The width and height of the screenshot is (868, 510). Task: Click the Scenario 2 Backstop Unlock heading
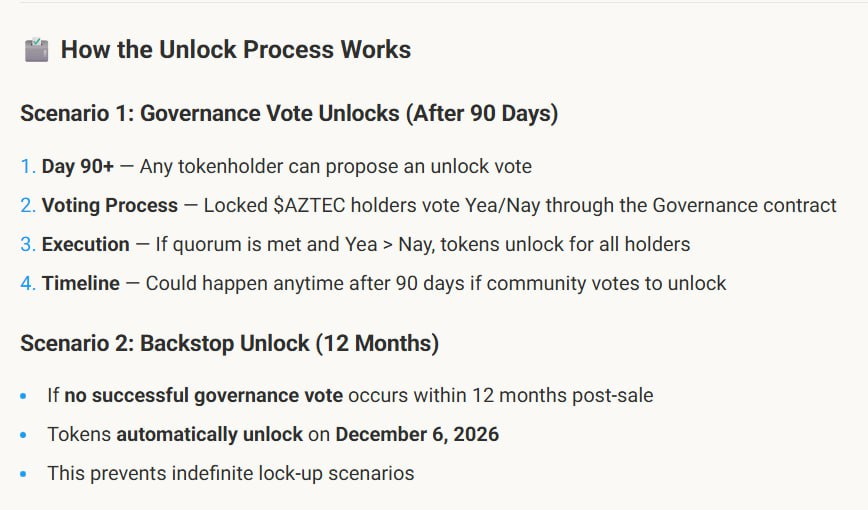tap(230, 344)
